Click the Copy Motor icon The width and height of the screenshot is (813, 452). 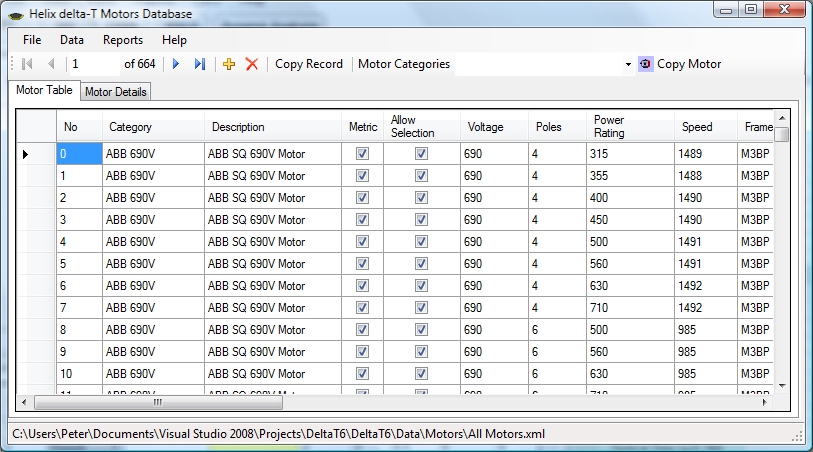click(646, 64)
